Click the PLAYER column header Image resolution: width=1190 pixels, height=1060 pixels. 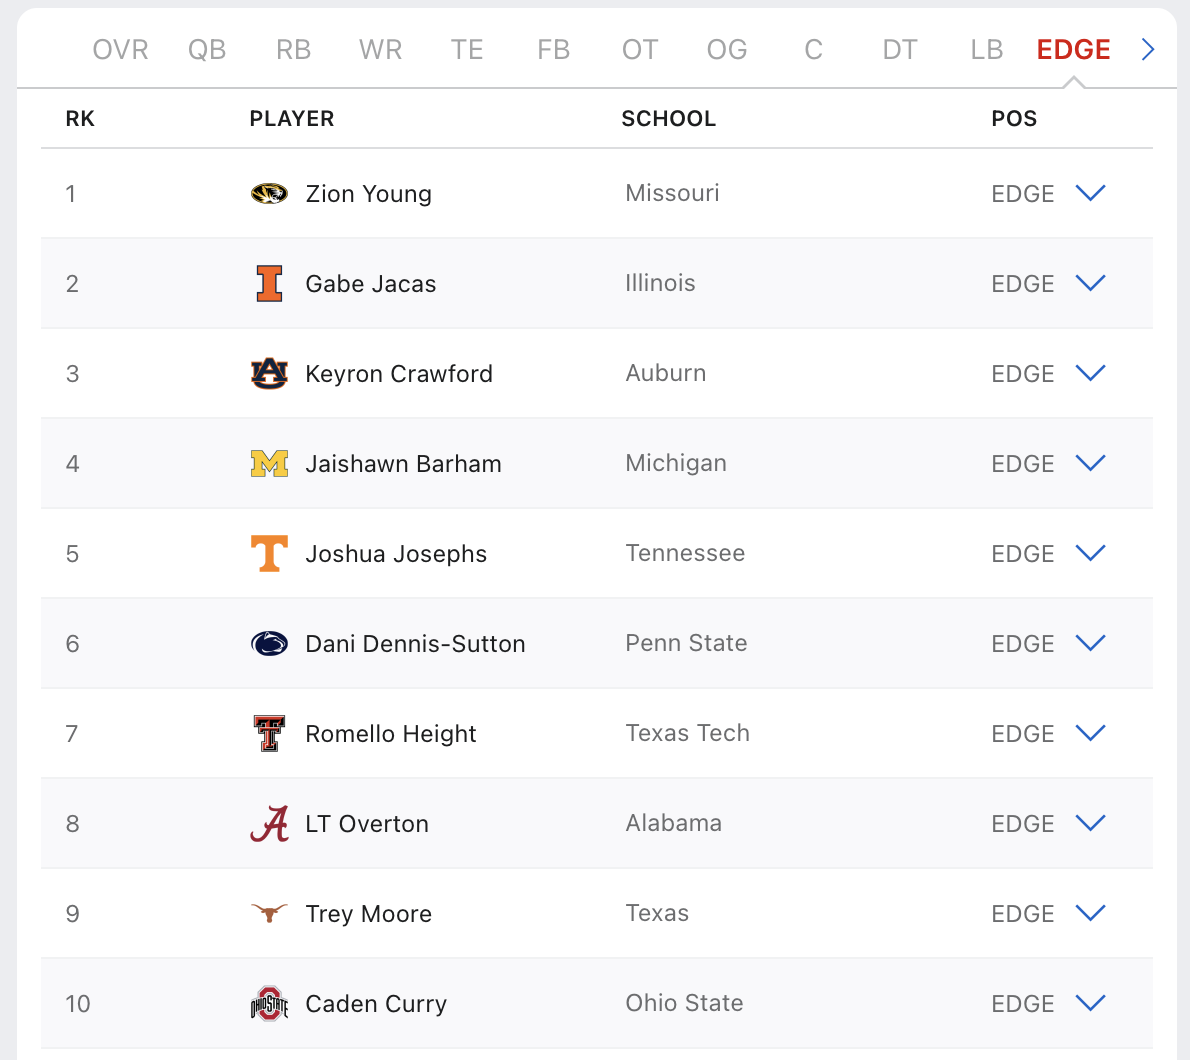(292, 119)
